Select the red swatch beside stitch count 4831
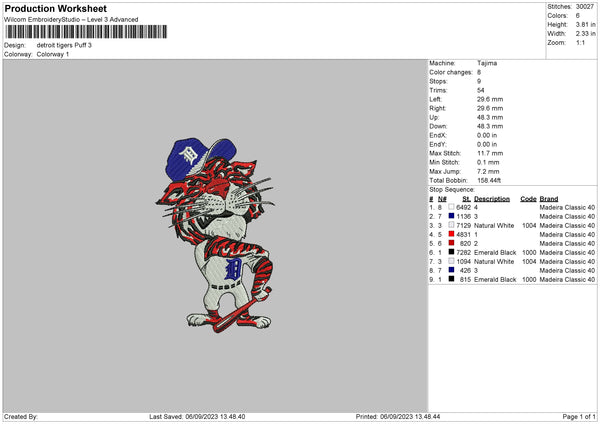The height and width of the screenshot is (424, 600). (452, 234)
